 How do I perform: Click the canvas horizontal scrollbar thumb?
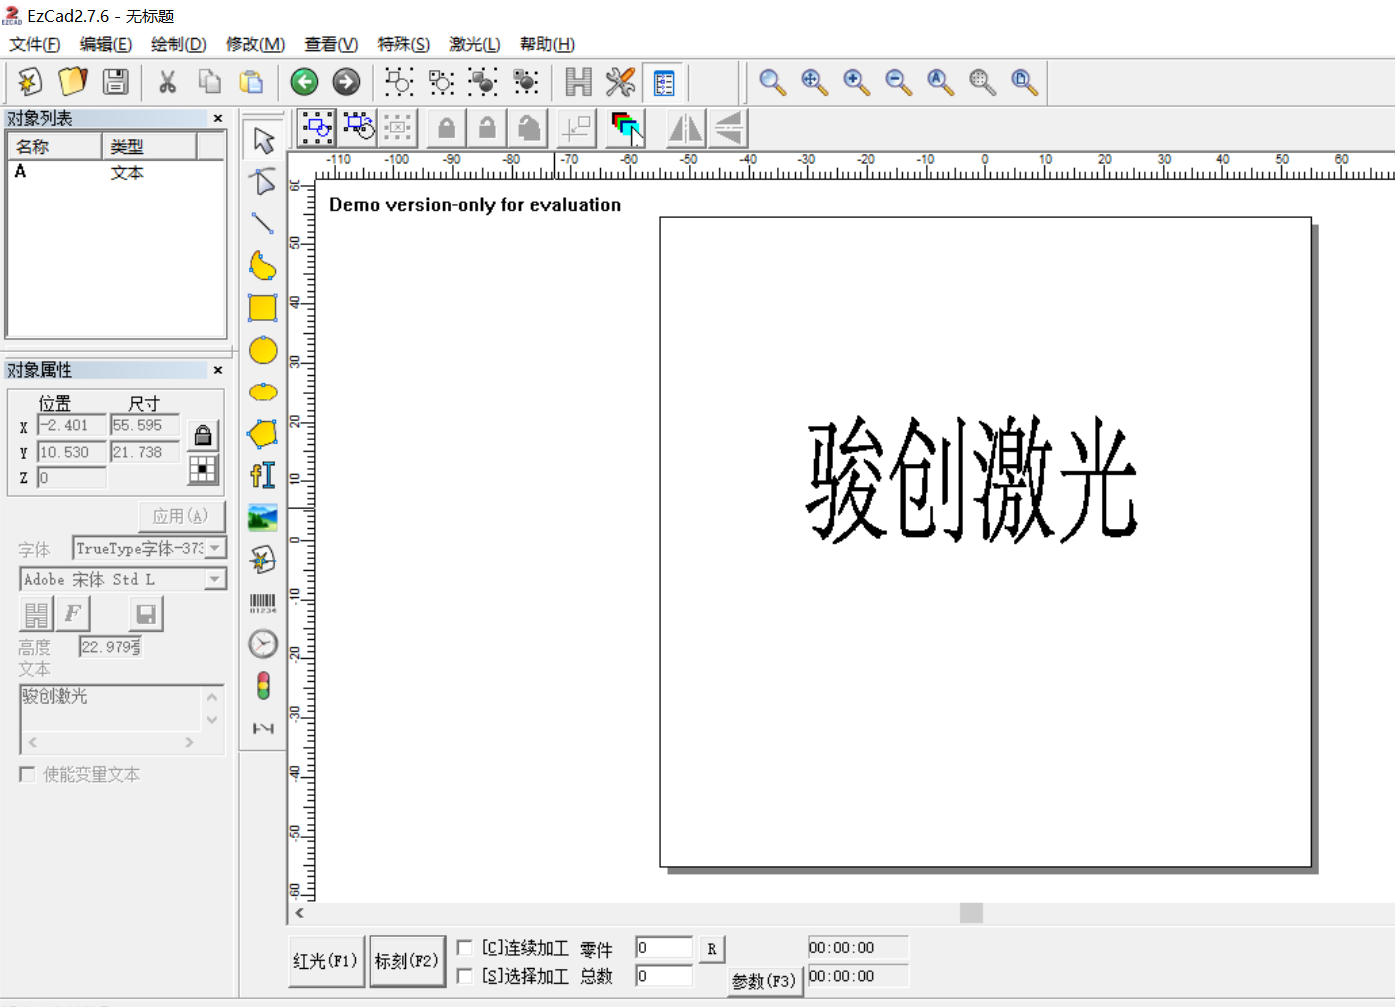(971, 913)
